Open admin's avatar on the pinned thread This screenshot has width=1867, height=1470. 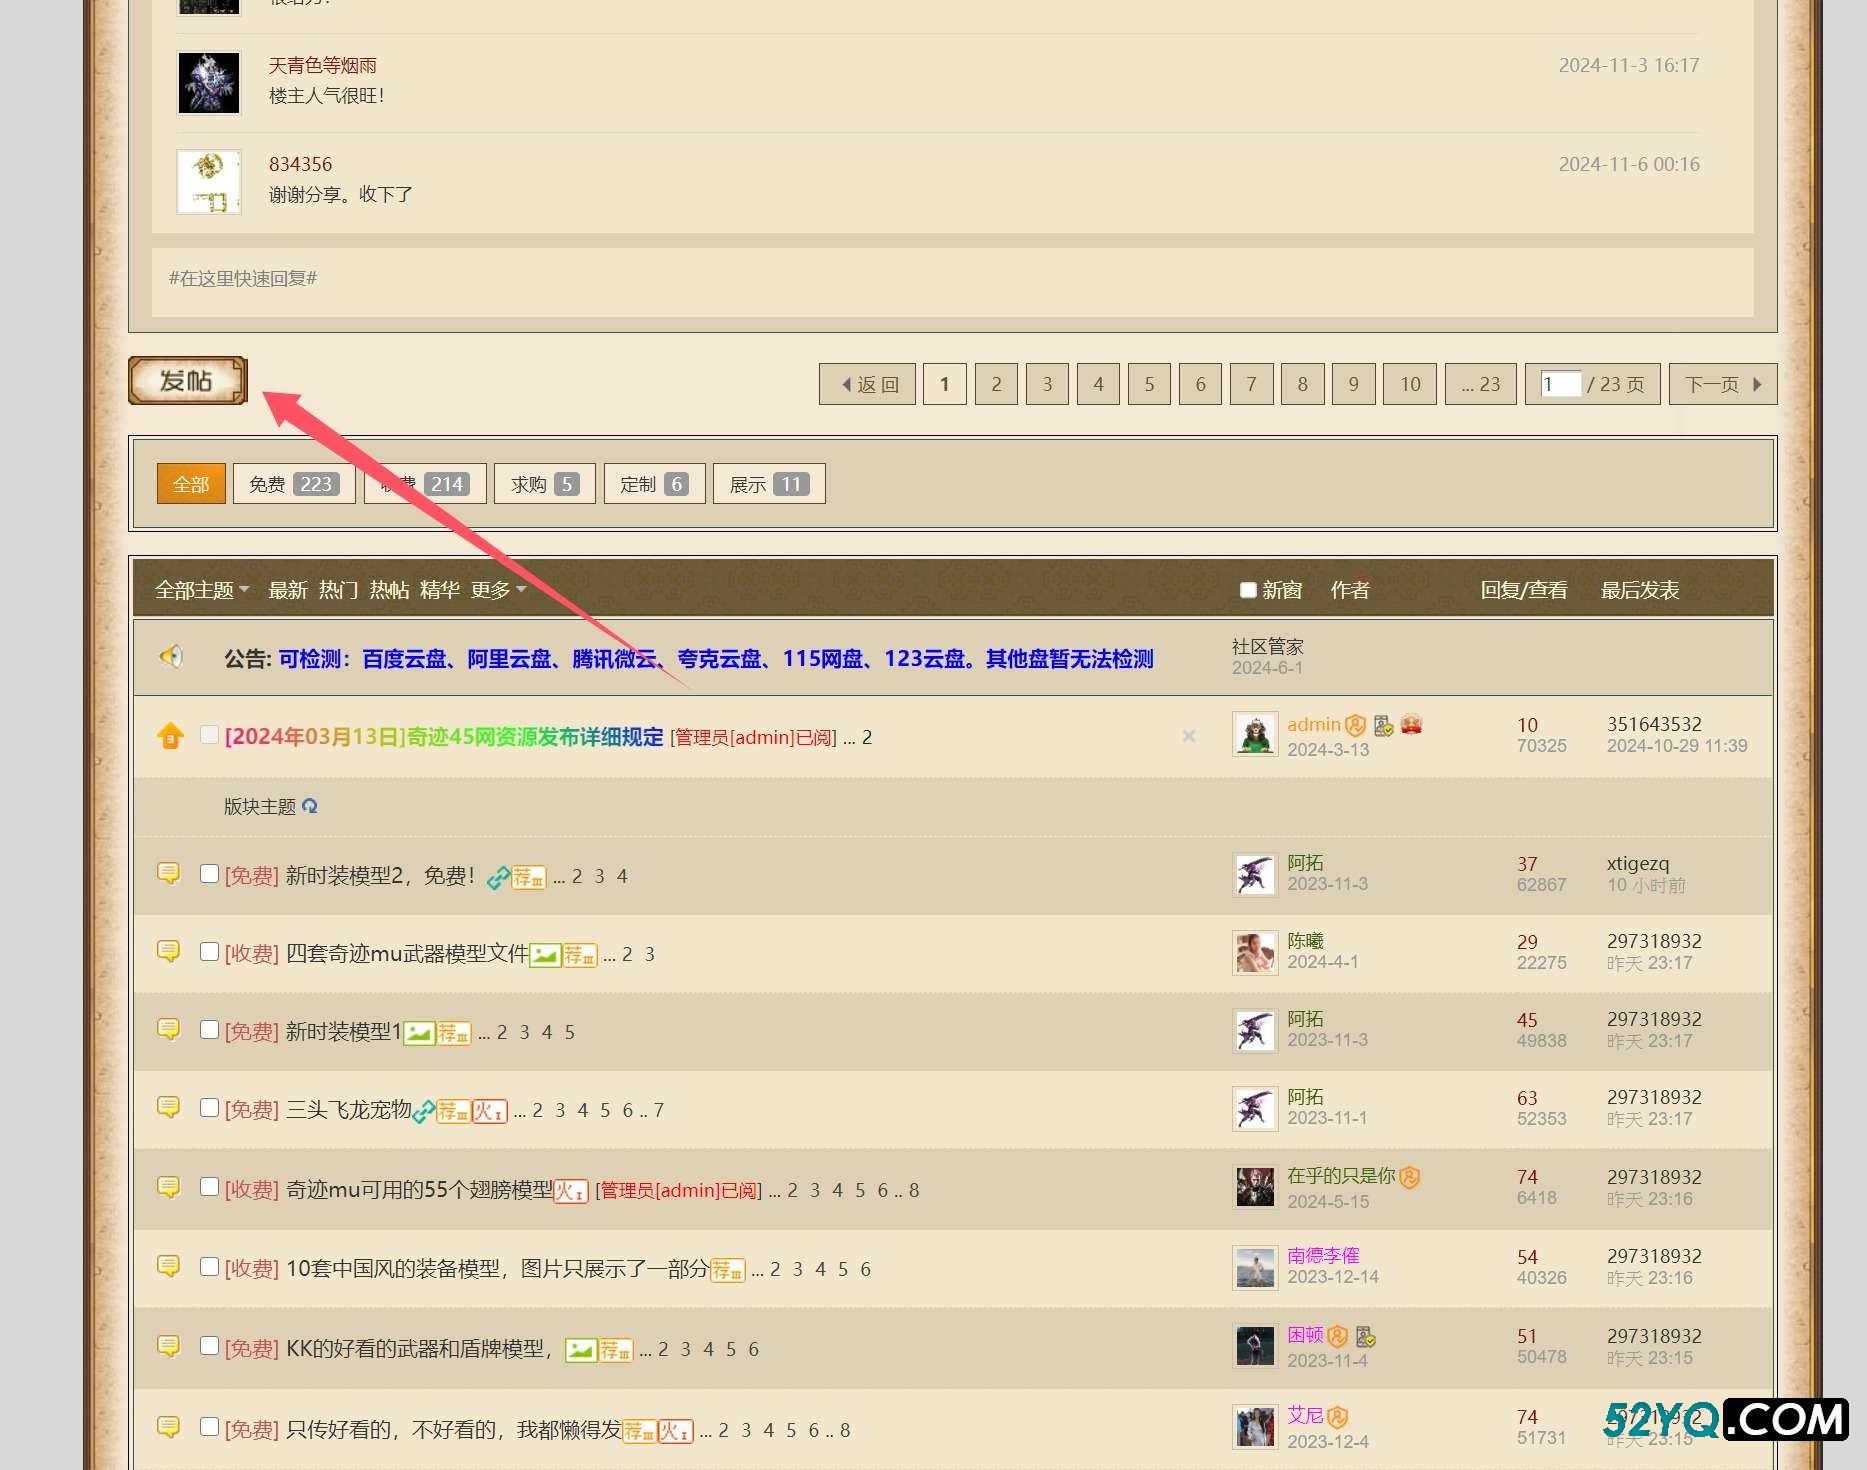(1254, 735)
